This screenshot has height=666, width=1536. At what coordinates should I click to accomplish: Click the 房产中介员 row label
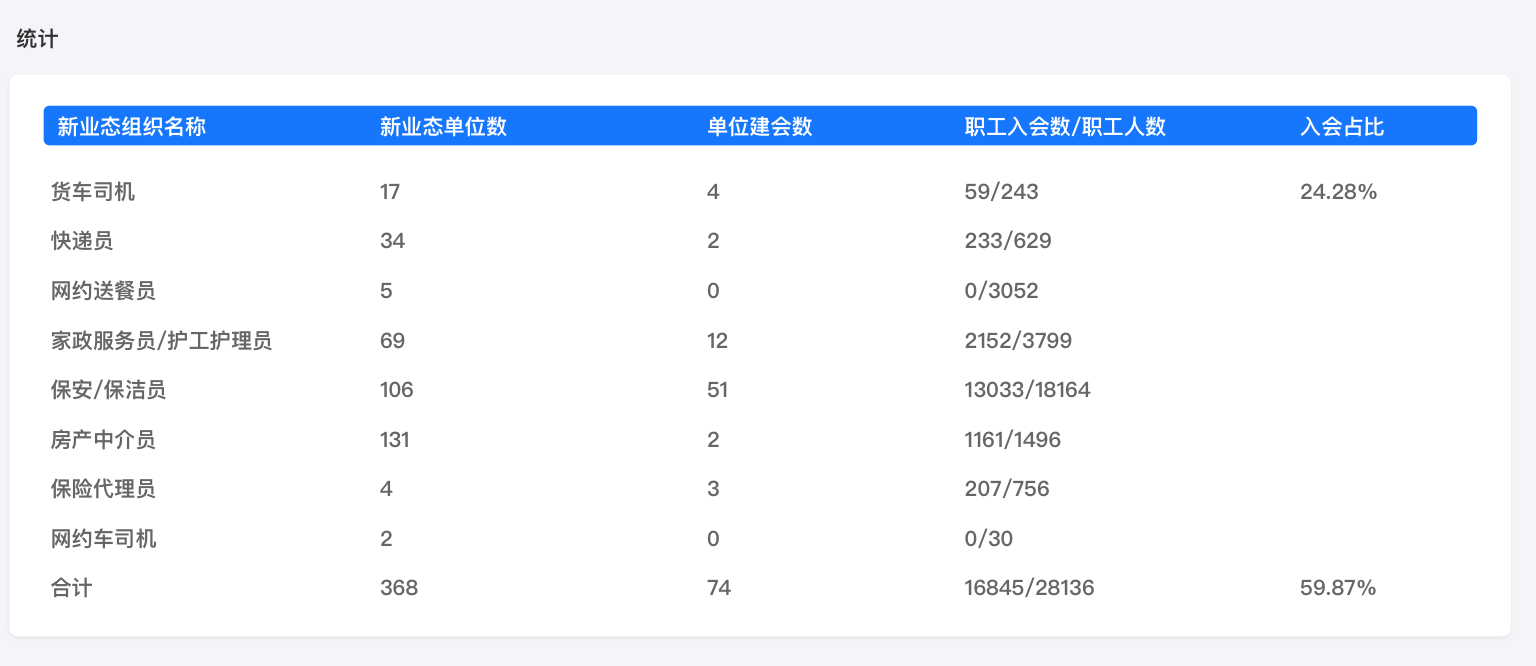point(103,440)
